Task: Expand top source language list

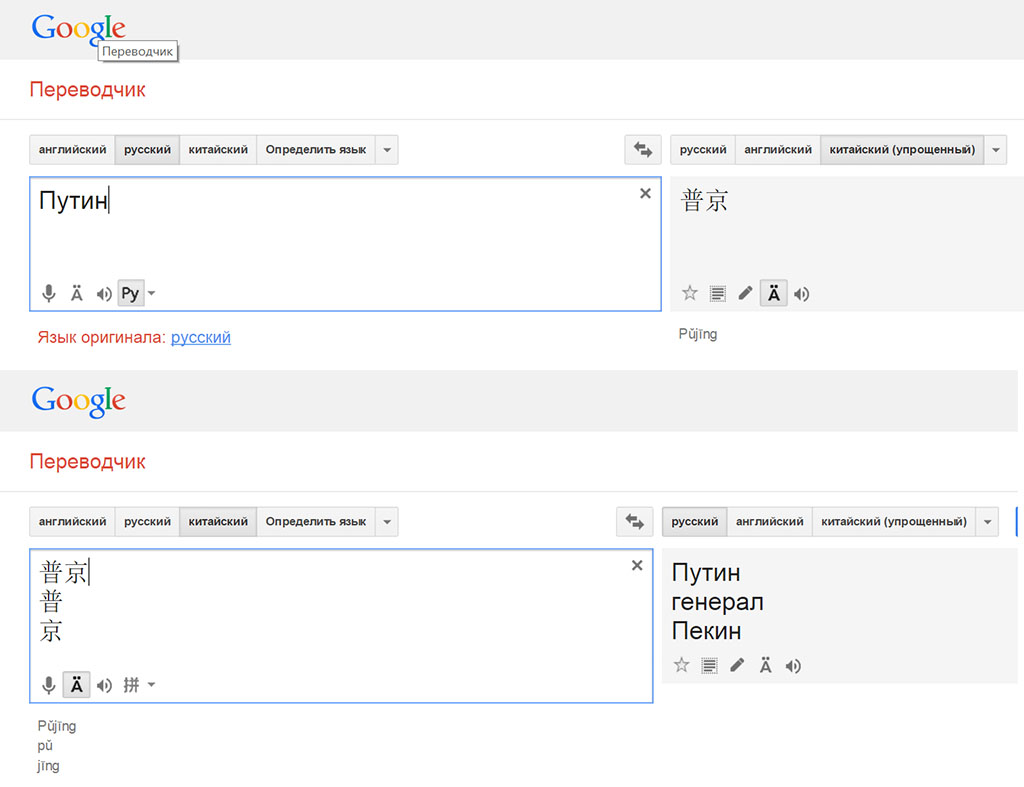Action: tap(387, 150)
